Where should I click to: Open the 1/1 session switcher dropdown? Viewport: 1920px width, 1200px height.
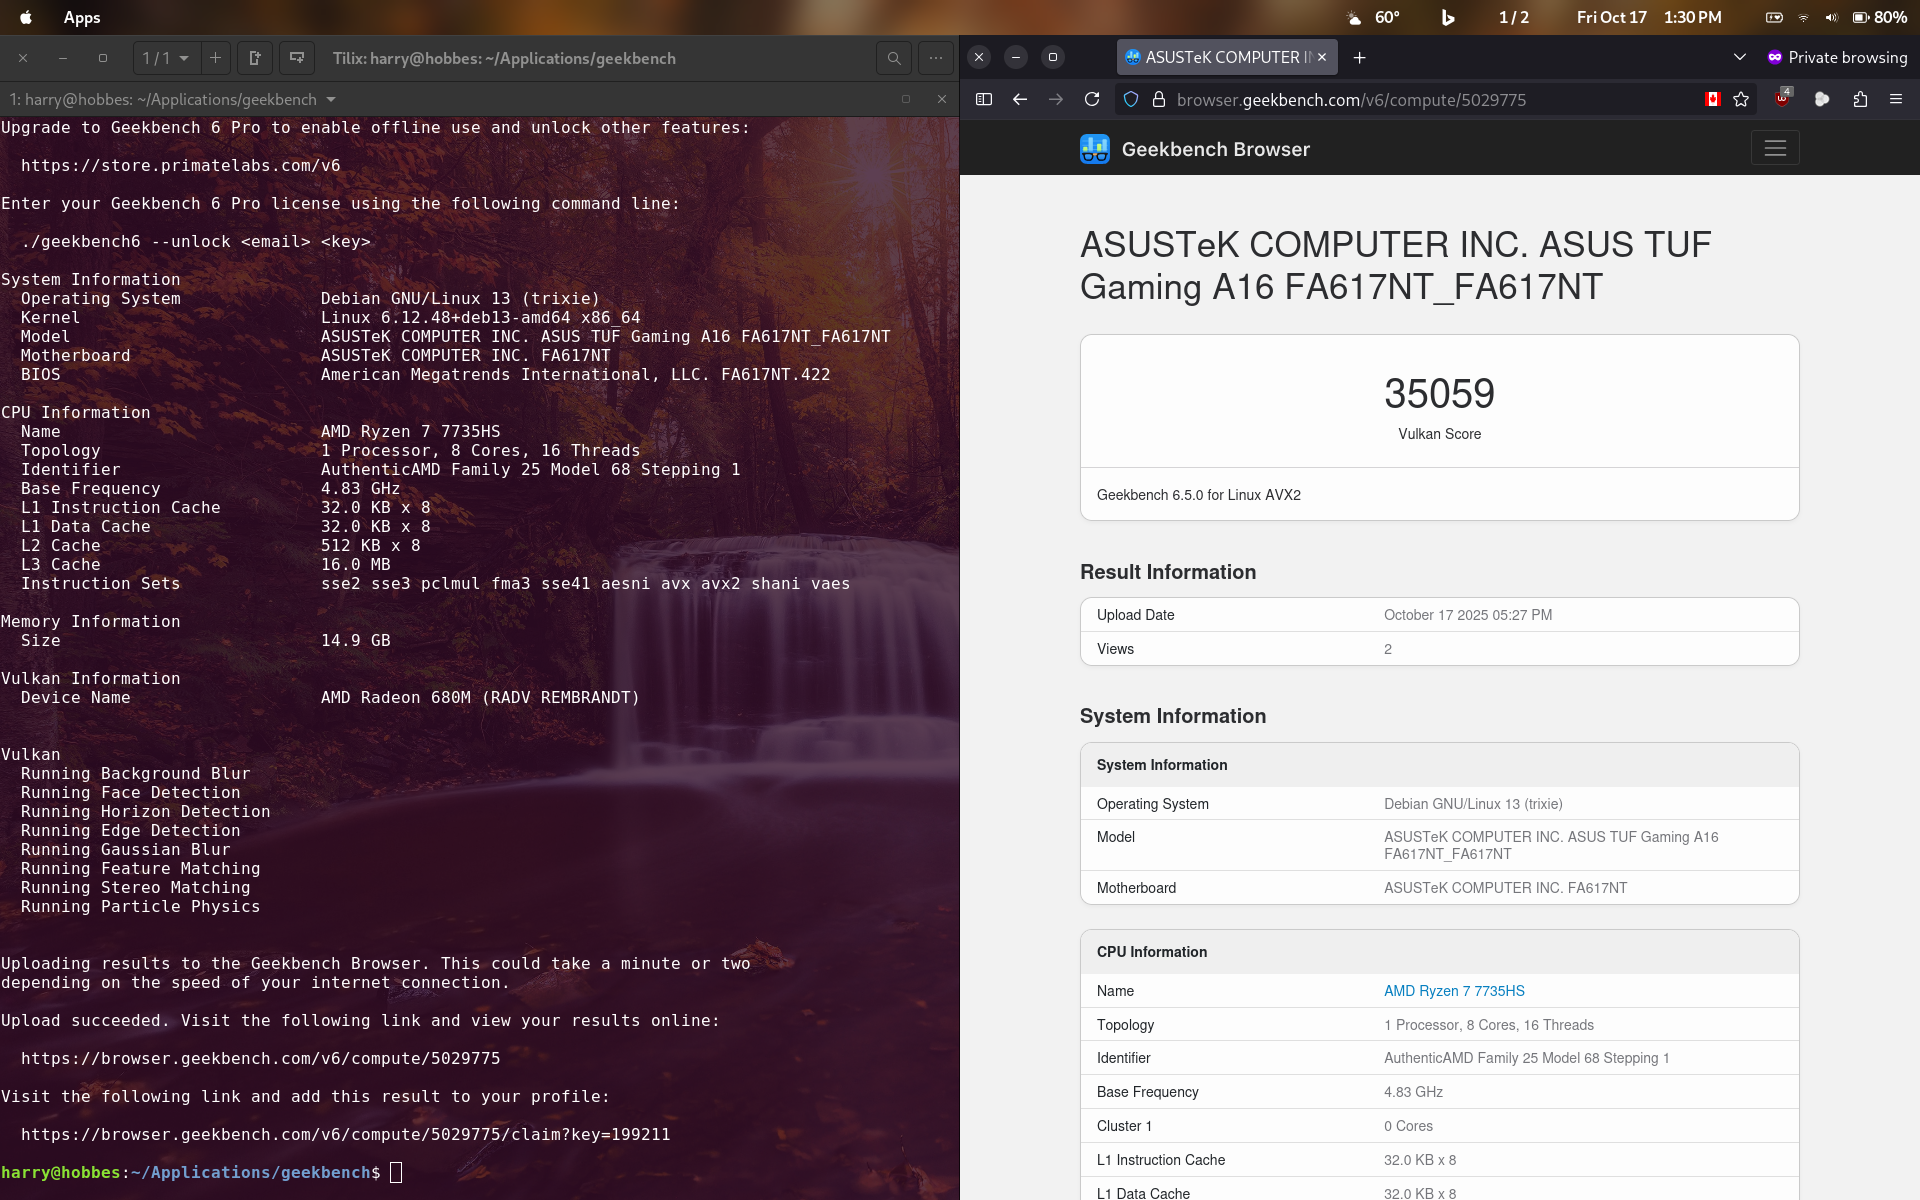pos(166,58)
